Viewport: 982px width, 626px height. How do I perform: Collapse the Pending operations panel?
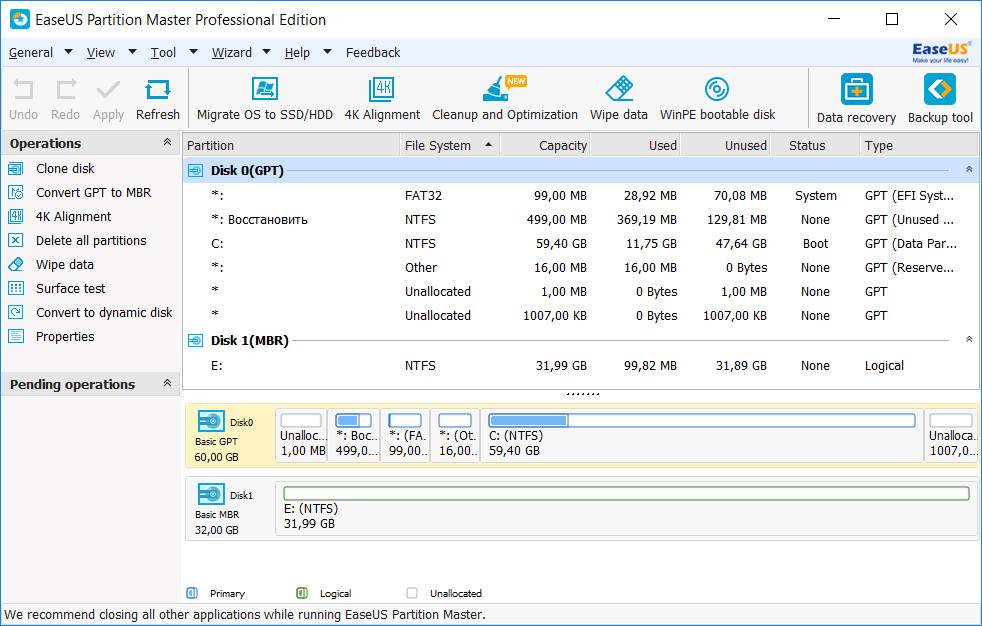(167, 382)
